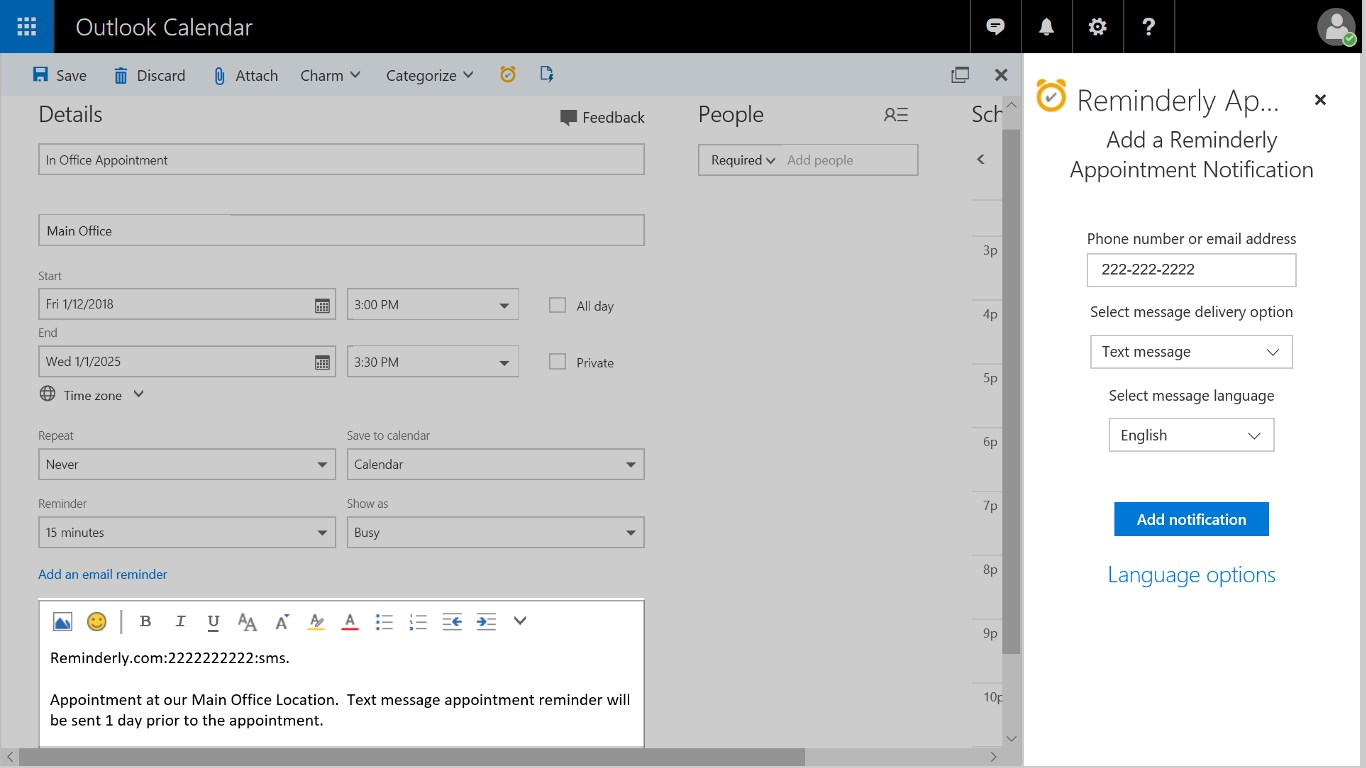Click the Reminderly.com:2222222222:sms. text line

170,658
